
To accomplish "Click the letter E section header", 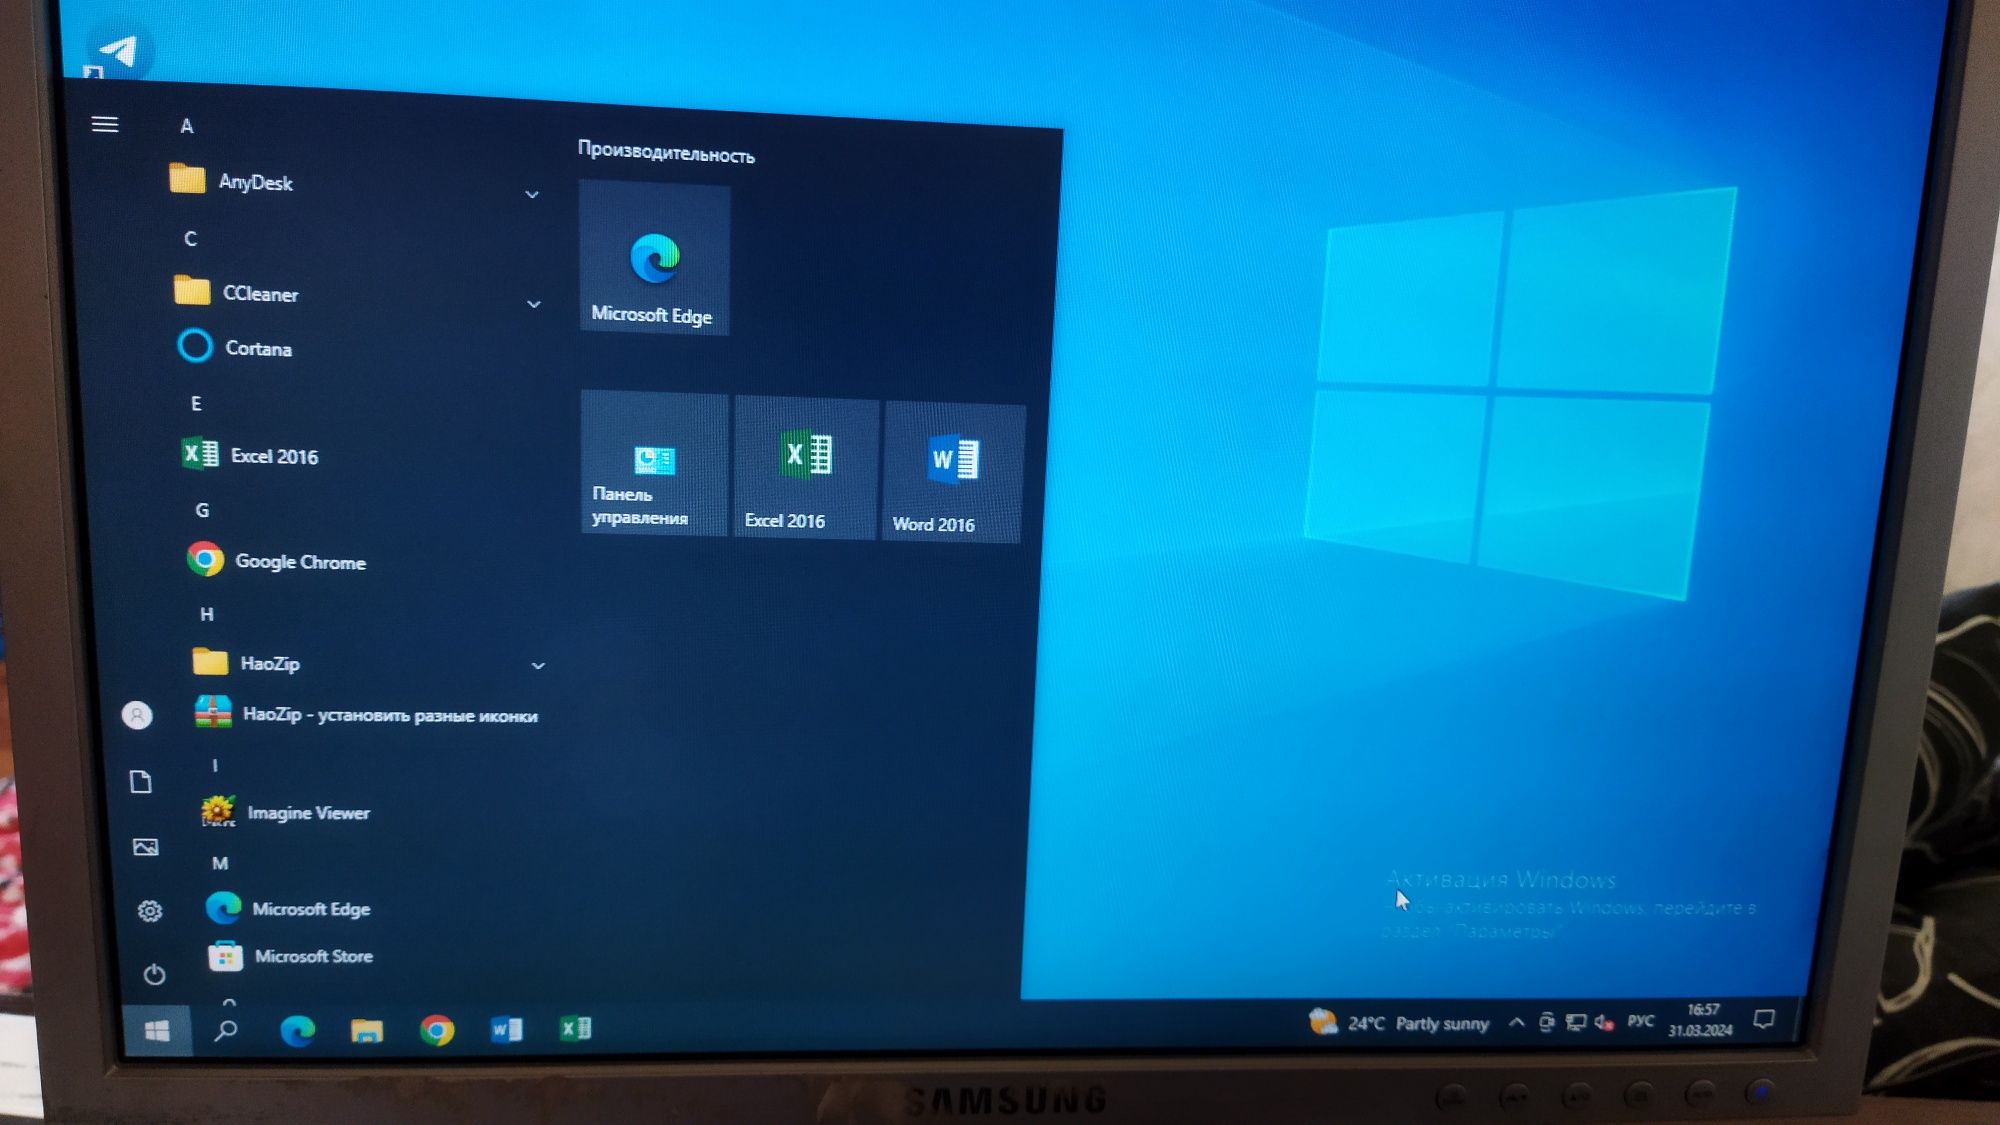I will (196, 403).
